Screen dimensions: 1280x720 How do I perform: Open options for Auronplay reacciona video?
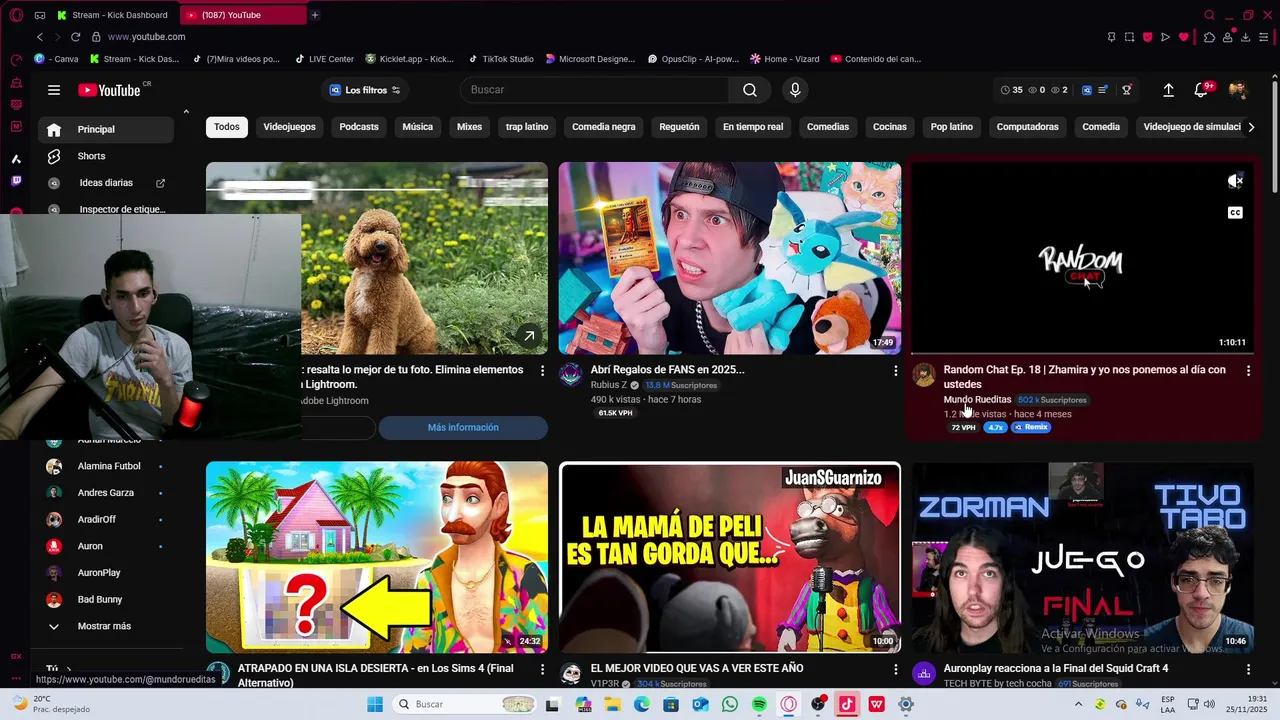click(x=1248, y=669)
